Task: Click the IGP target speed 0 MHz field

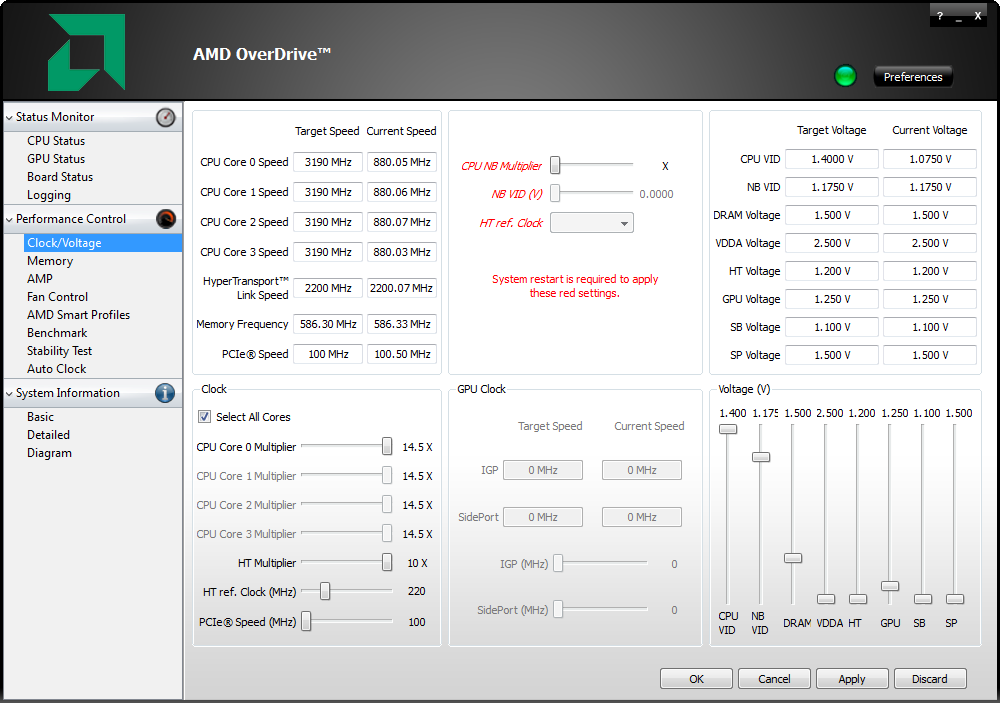Action: pyautogui.click(x=543, y=470)
